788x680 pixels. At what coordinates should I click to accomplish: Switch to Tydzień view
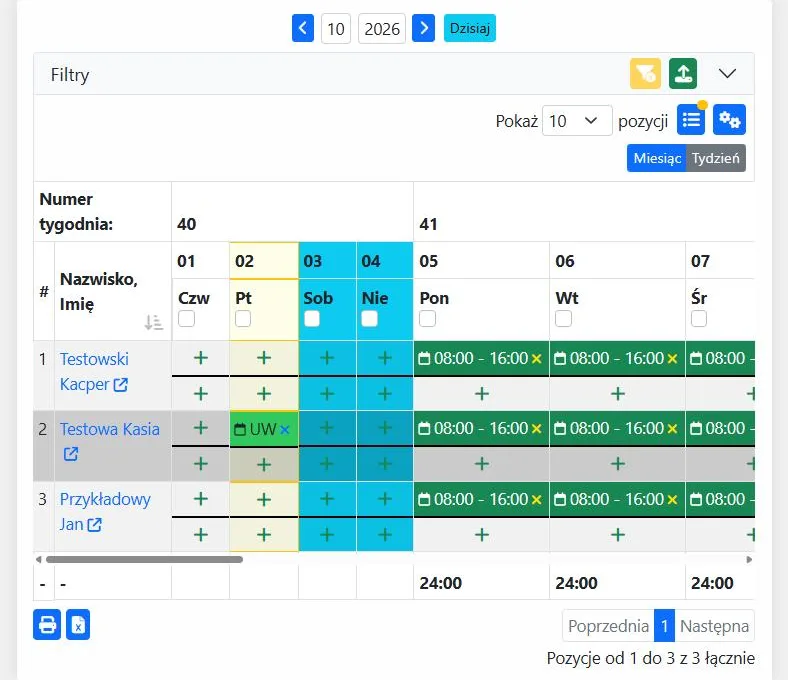716,158
